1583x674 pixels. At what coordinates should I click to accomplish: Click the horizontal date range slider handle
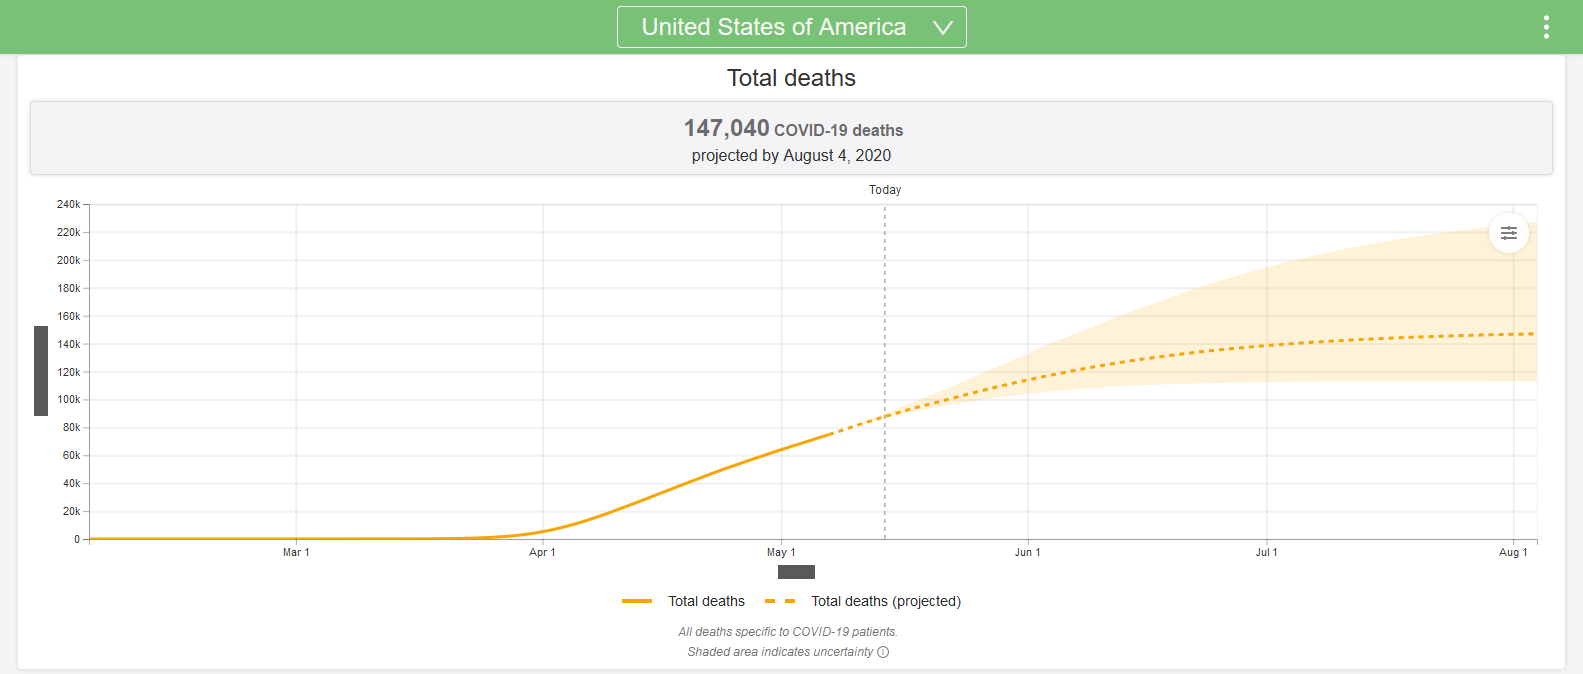(796, 572)
